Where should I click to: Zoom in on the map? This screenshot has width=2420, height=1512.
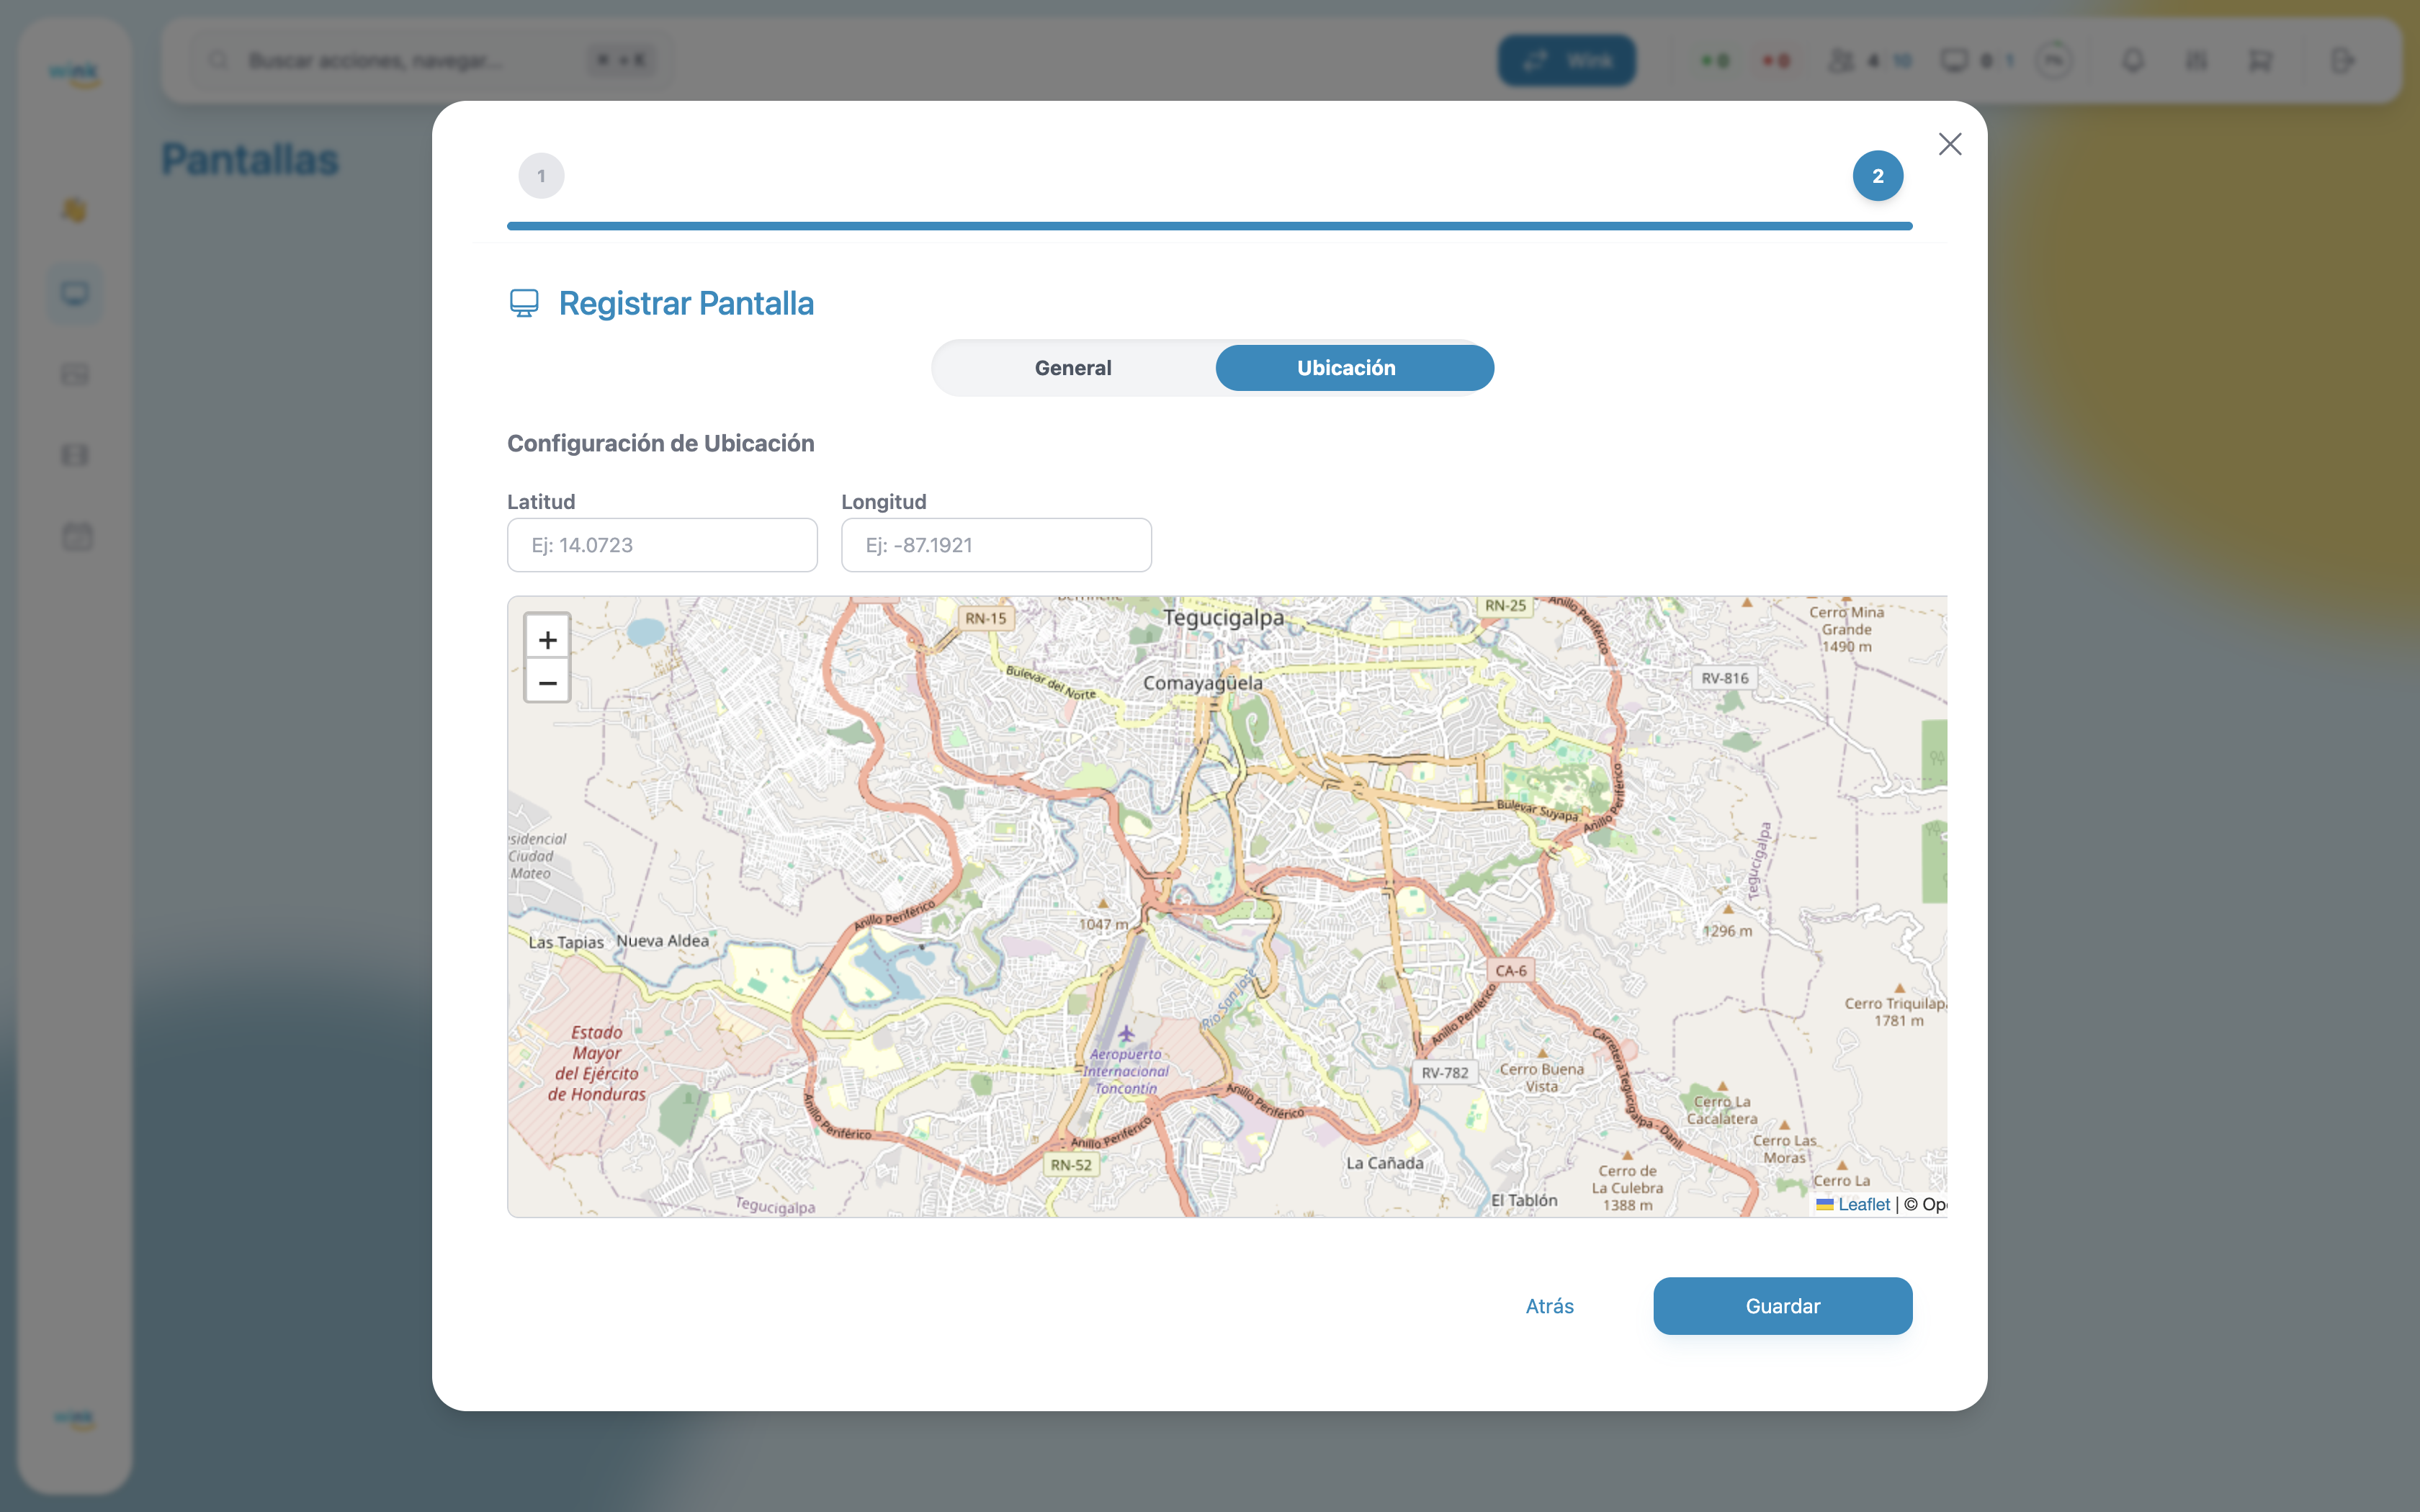547,639
